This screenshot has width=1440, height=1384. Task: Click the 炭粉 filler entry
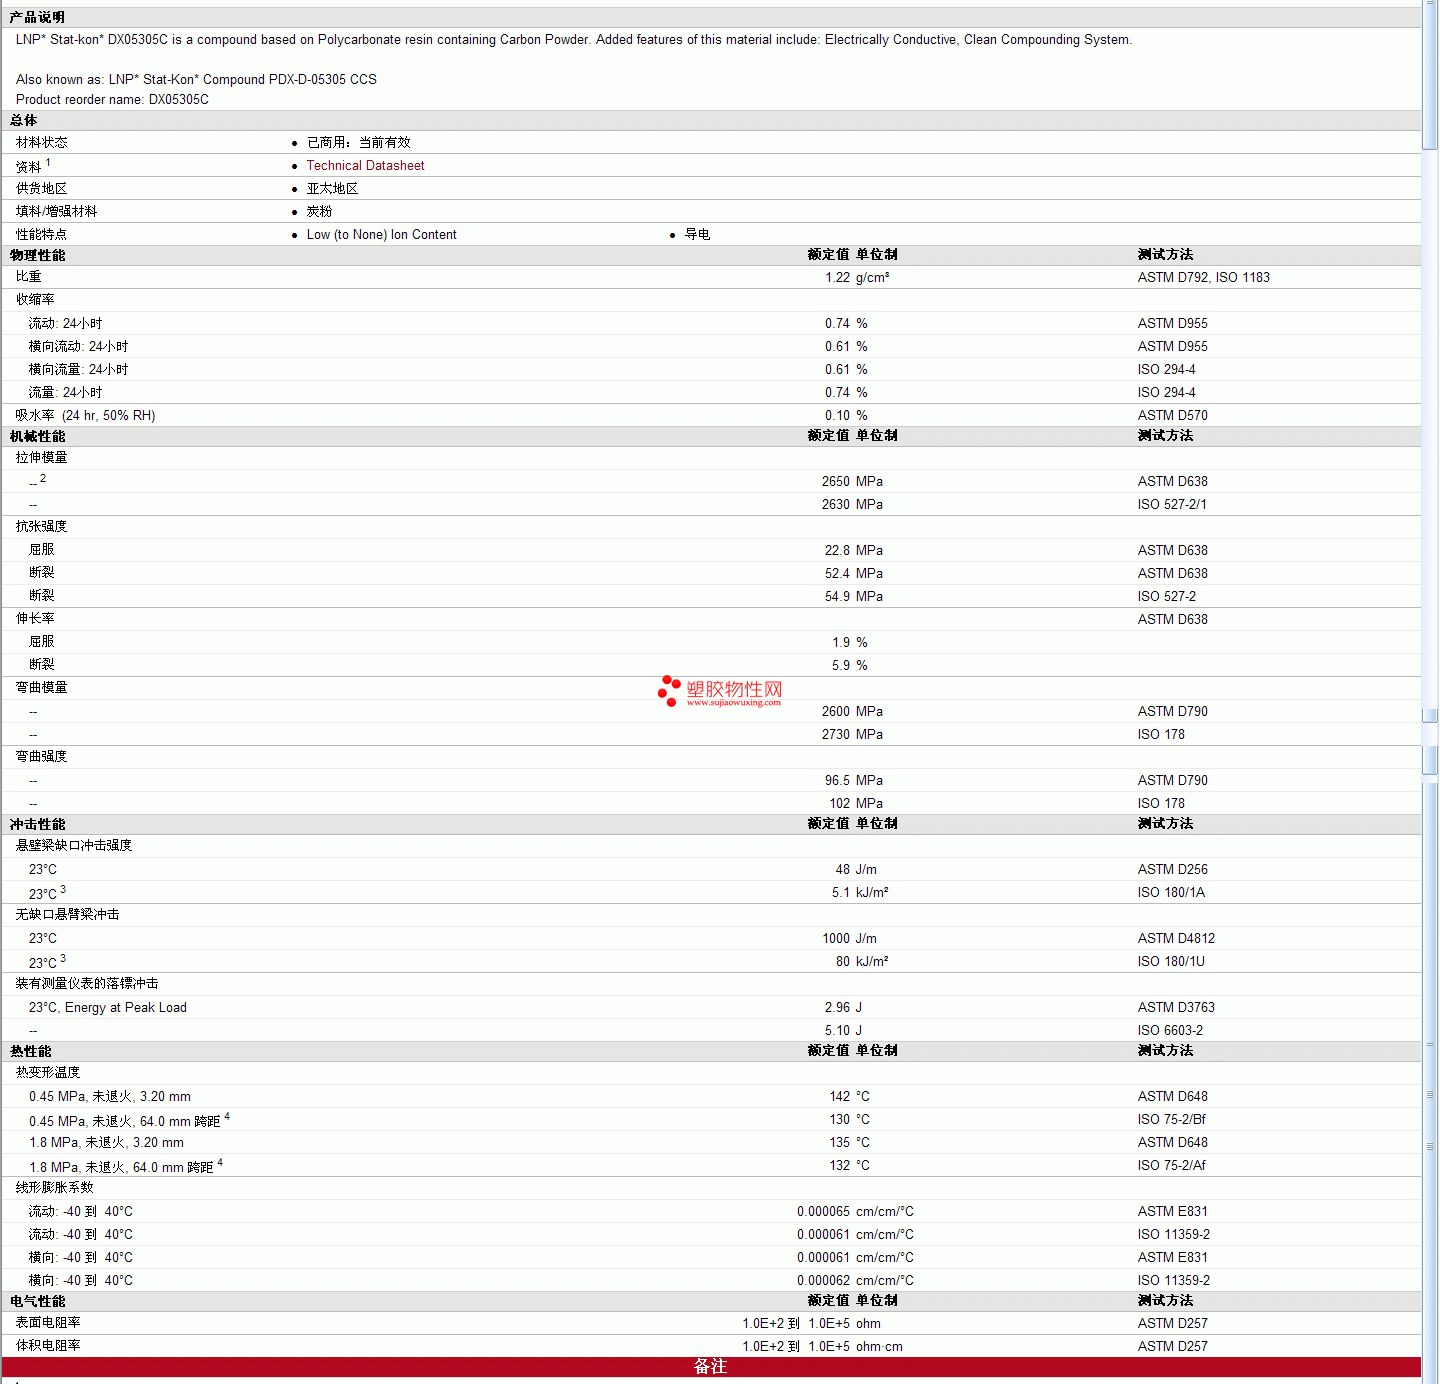pyautogui.click(x=319, y=212)
